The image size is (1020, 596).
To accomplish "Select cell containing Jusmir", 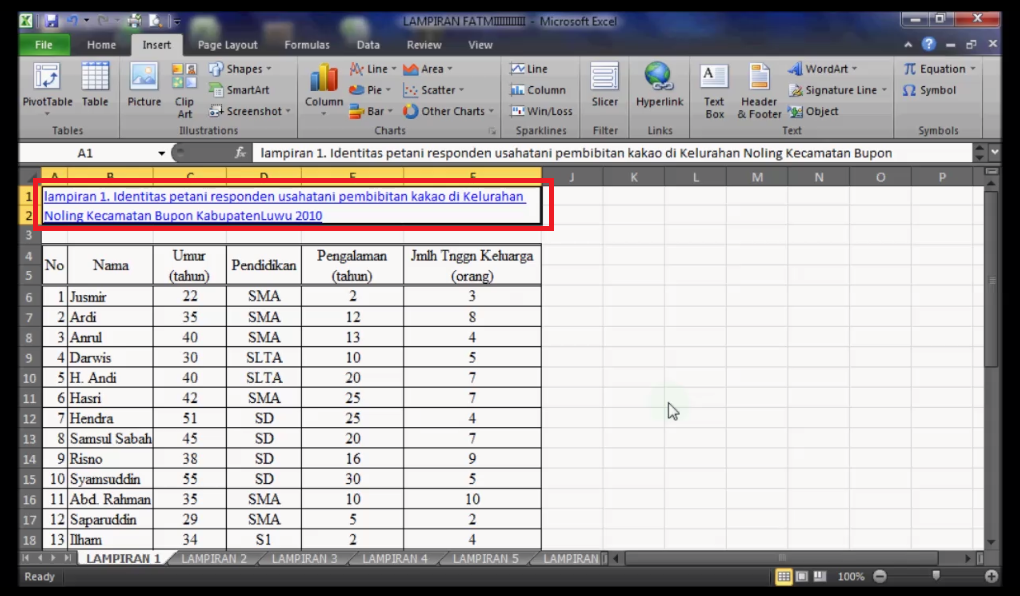I will [111, 297].
